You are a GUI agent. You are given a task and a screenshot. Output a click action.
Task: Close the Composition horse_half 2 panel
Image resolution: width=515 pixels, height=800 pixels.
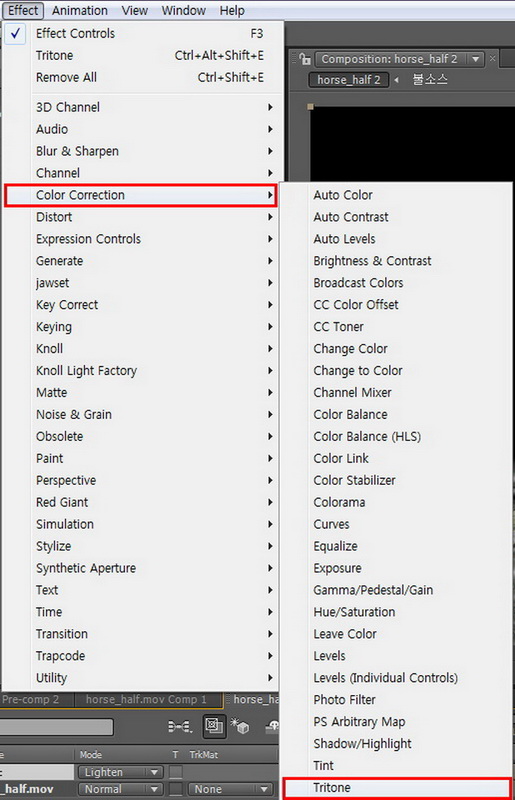pyautogui.click(x=493, y=59)
